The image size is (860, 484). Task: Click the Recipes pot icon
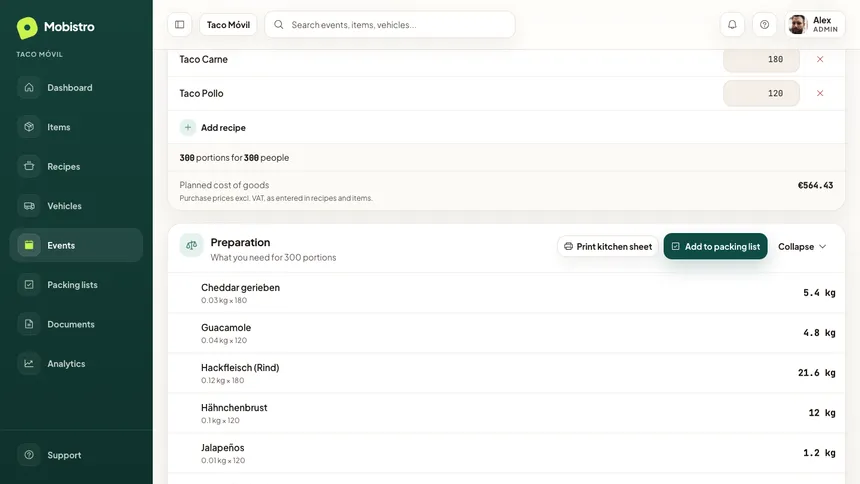pyautogui.click(x=29, y=166)
